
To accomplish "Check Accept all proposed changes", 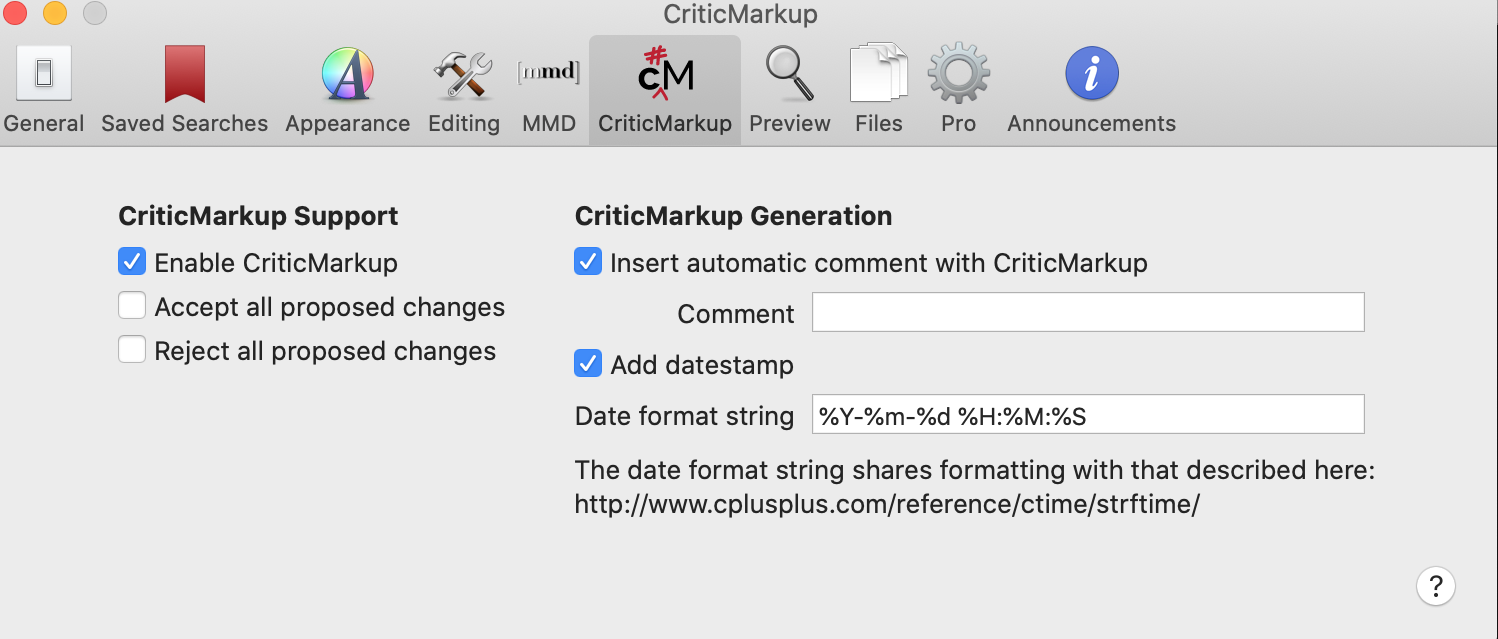I will (132, 306).
